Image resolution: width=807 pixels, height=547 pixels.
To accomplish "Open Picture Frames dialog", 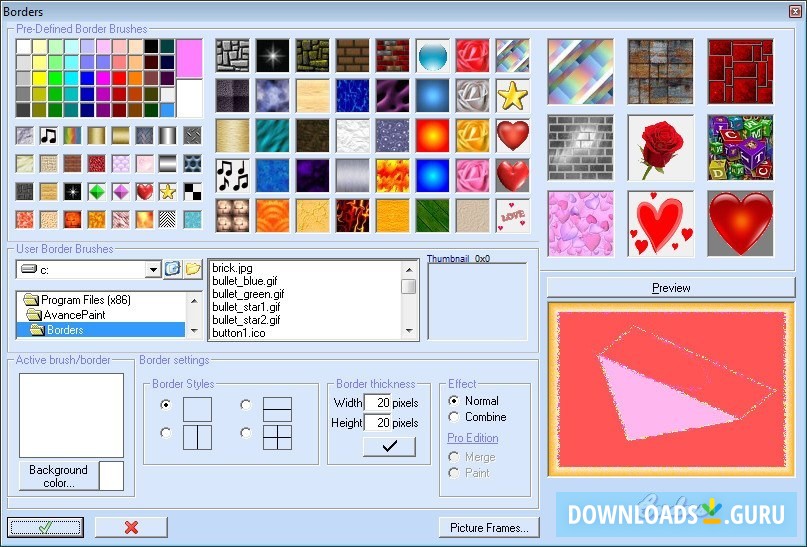I will click(489, 527).
